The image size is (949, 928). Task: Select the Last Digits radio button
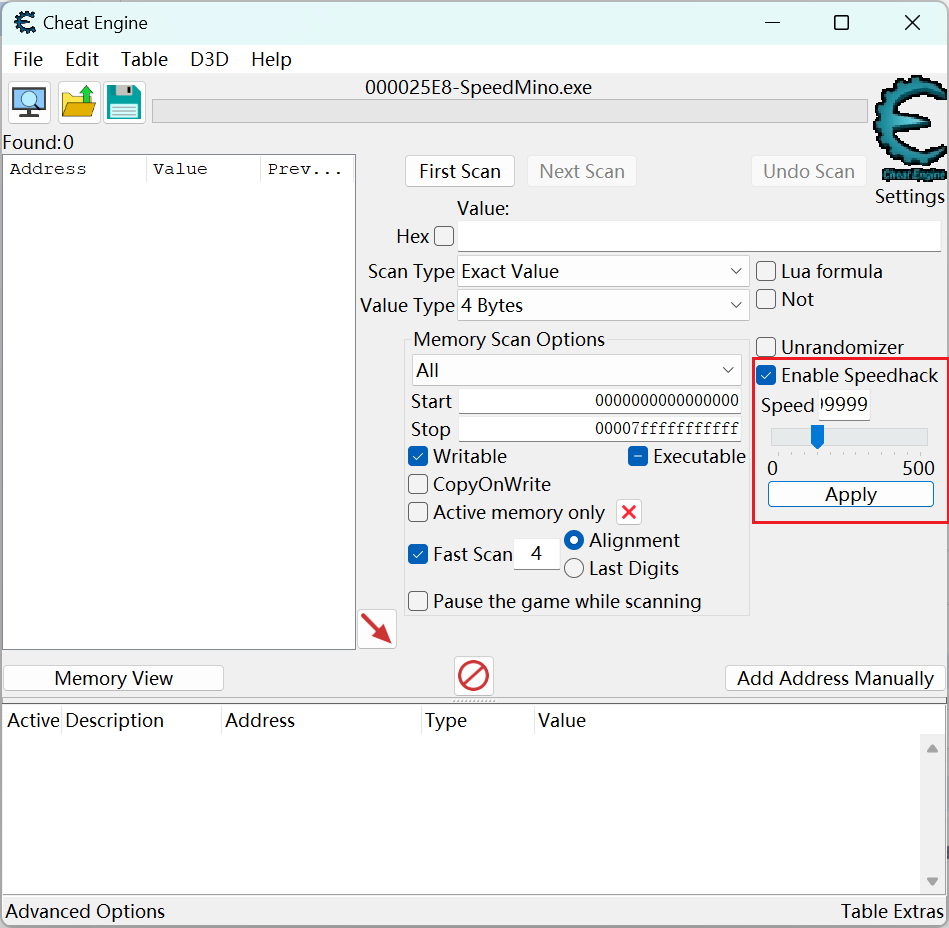pos(574,568)
